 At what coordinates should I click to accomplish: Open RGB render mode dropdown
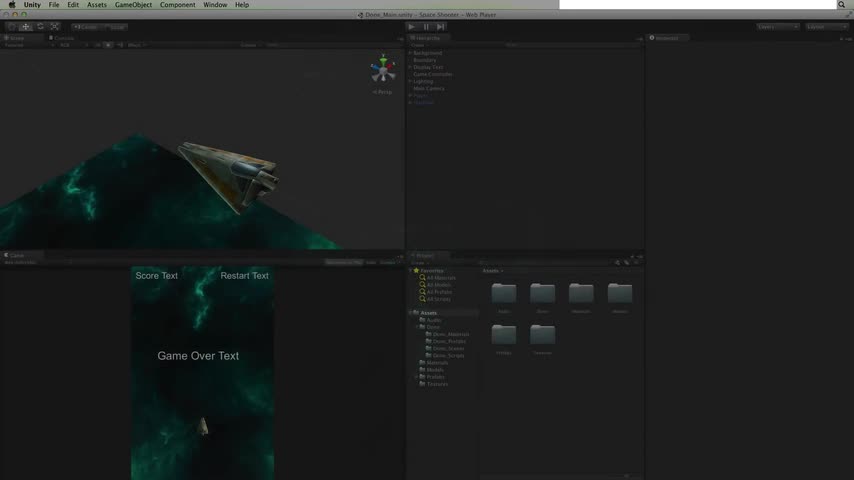click(72, 45)
